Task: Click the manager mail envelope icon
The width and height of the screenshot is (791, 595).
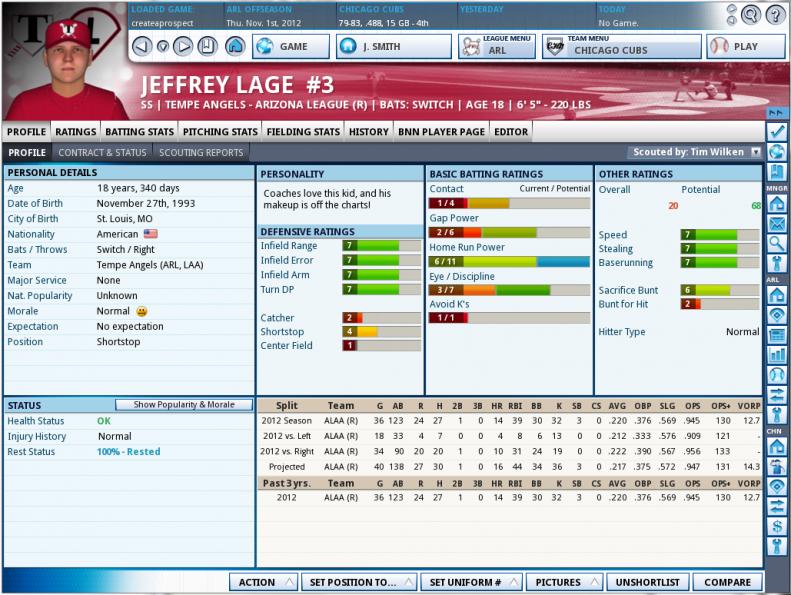Action: pyautogui.click(x=777, y=223)
